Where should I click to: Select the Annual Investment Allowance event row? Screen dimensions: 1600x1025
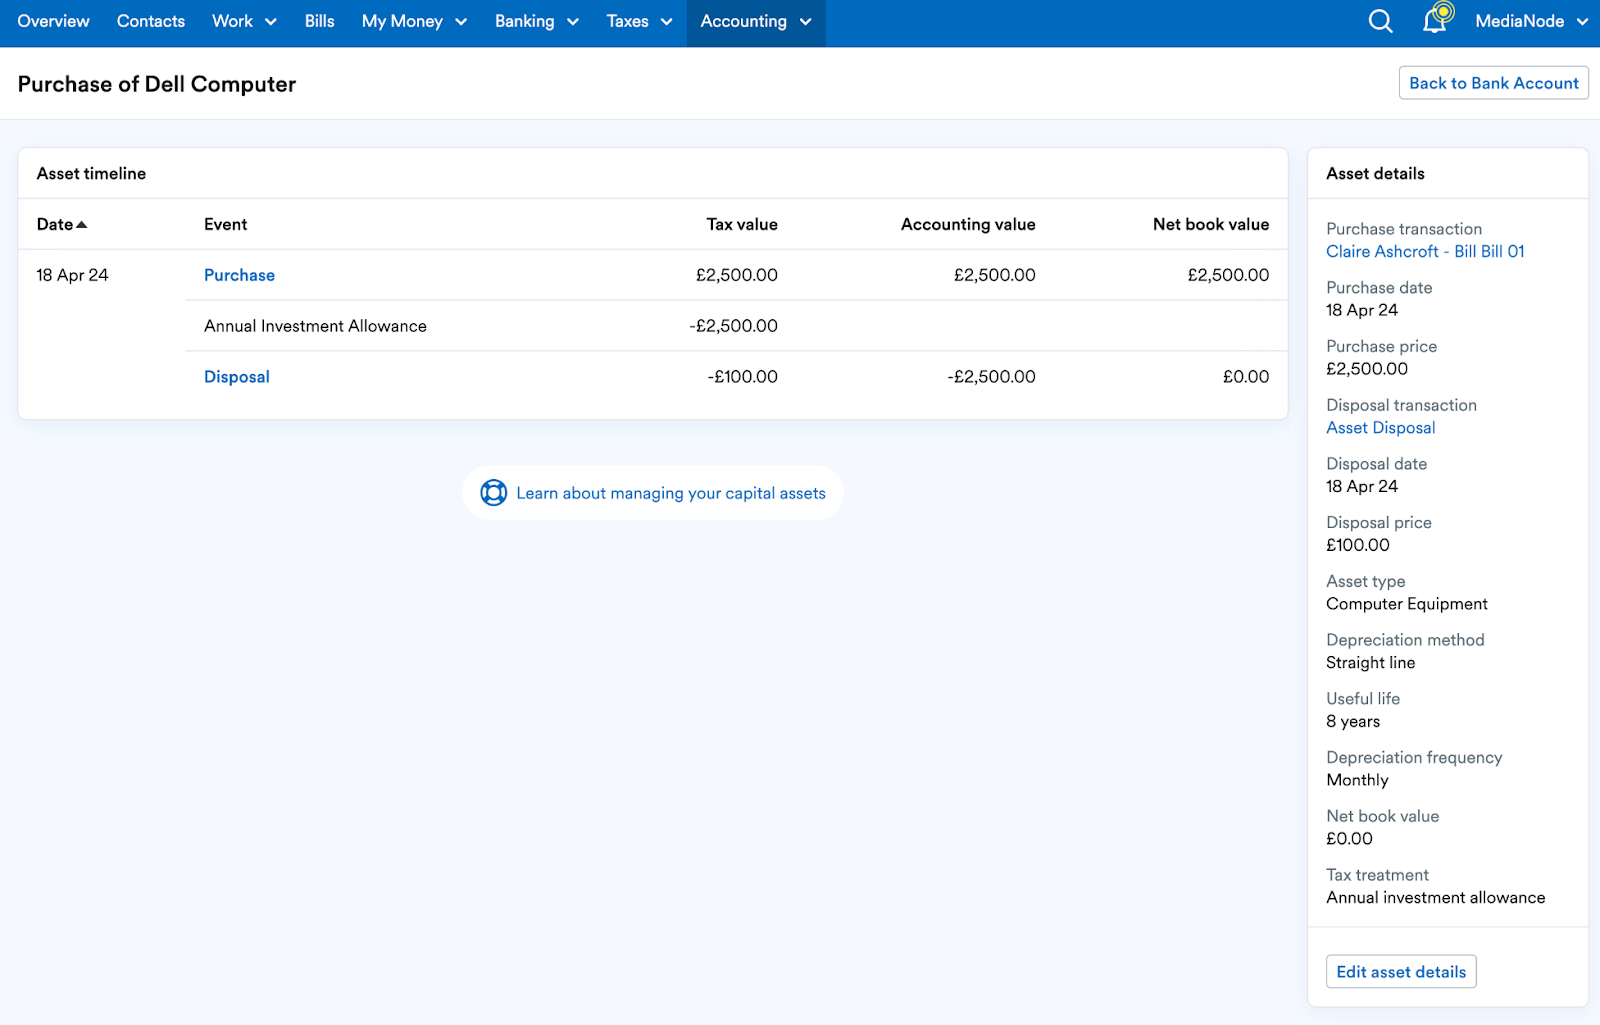pyautogui.click(x=736, y=326)
